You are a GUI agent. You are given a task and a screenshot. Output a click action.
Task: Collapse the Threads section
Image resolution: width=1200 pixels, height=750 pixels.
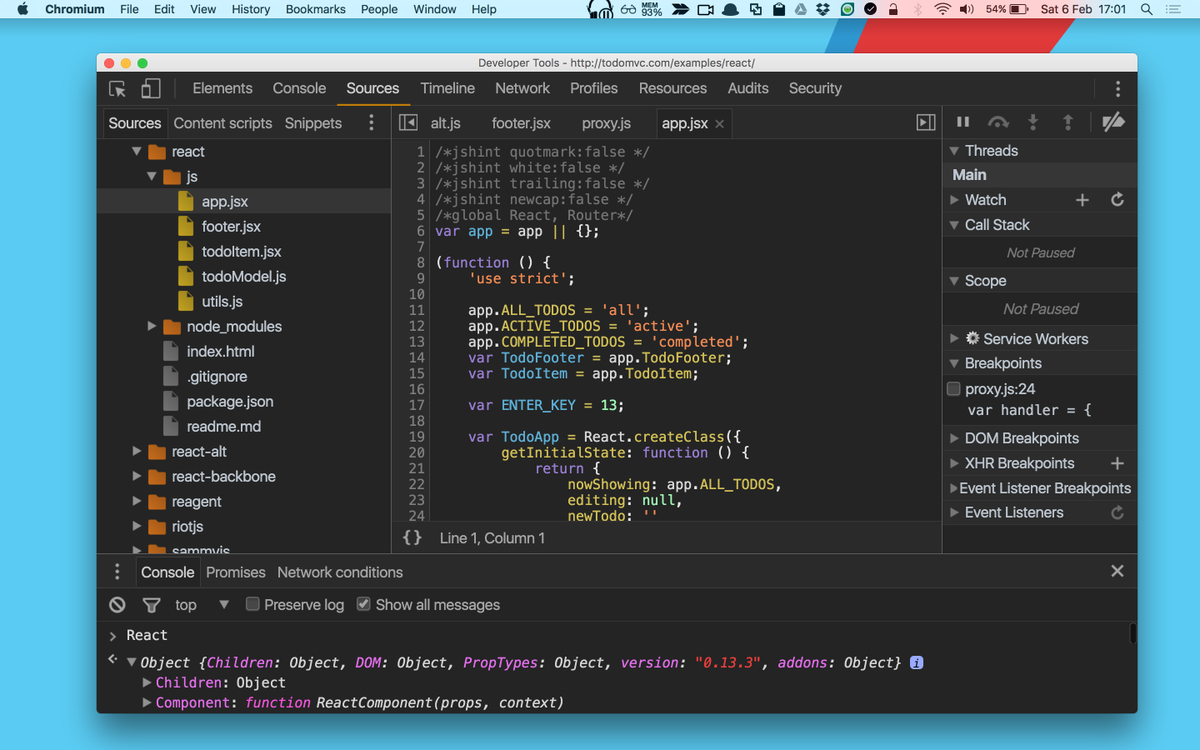coord(954,151)
